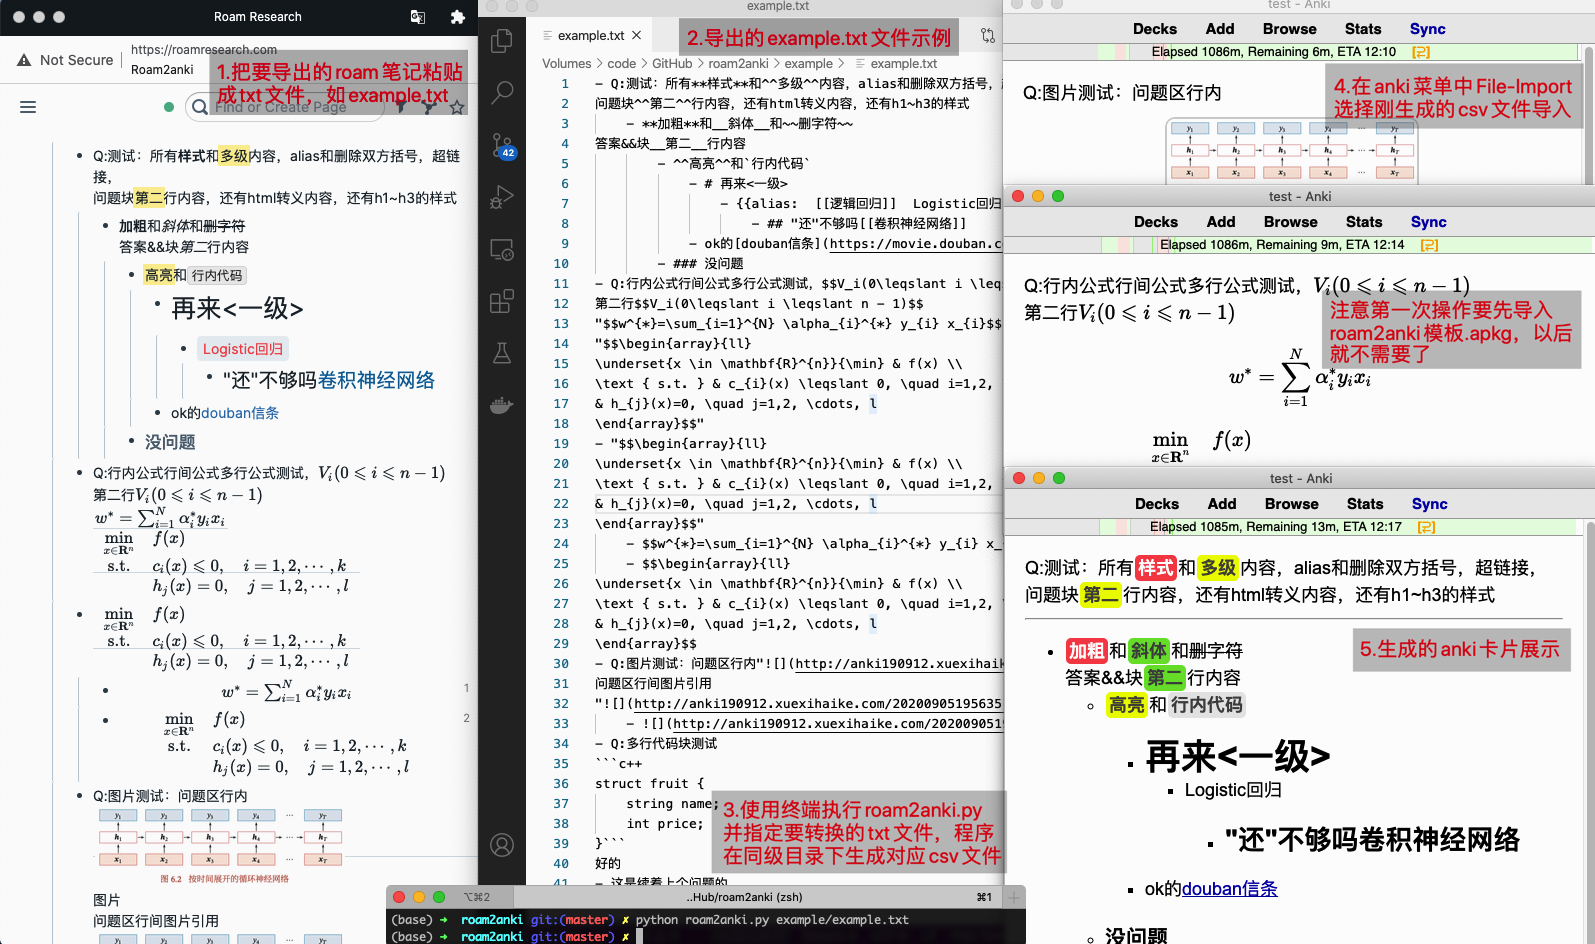This screenshot has width=1595, height=944.
Task: Collapse the '高亮和行内代码' bullet
Action: [x=132, y=274]
